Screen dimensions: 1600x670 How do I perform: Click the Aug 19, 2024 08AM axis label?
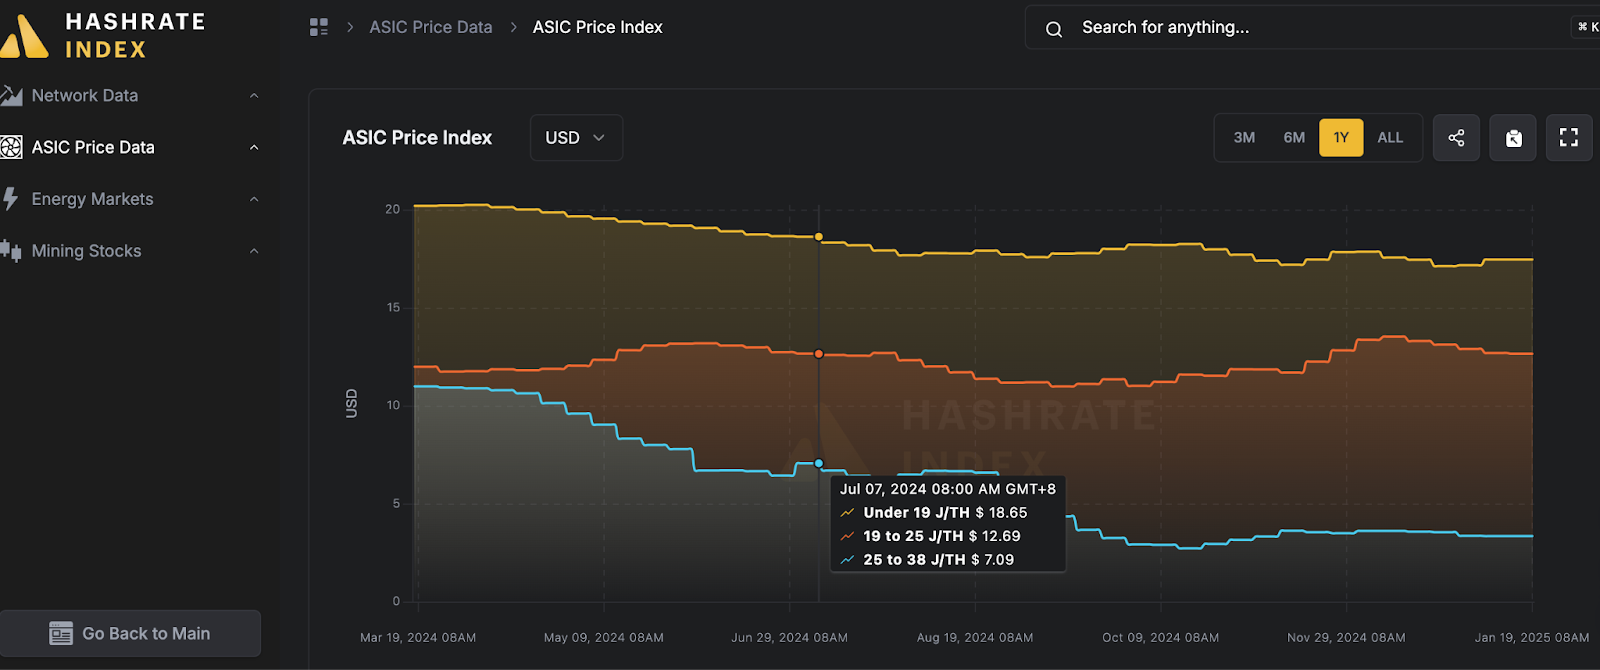coord(975,638)
